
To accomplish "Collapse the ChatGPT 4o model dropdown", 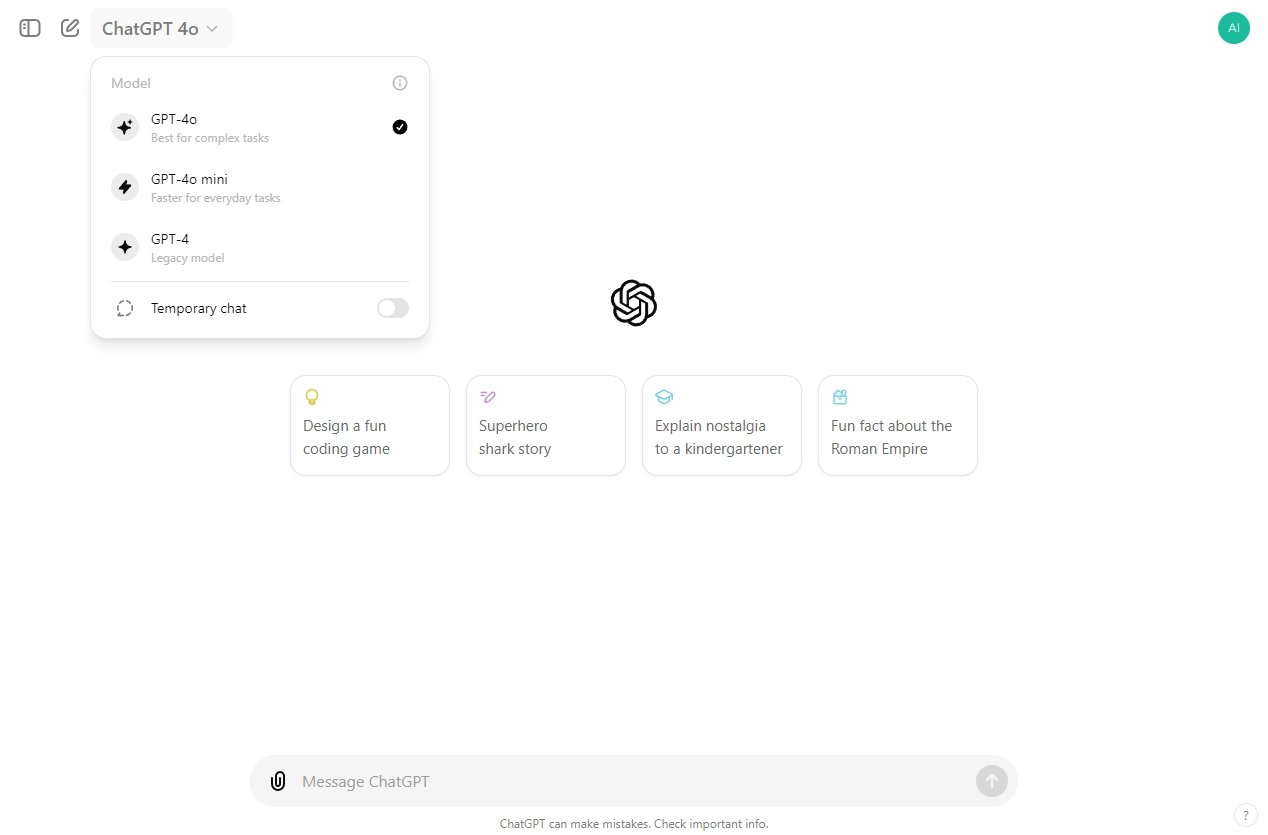I will pos(160,28).
